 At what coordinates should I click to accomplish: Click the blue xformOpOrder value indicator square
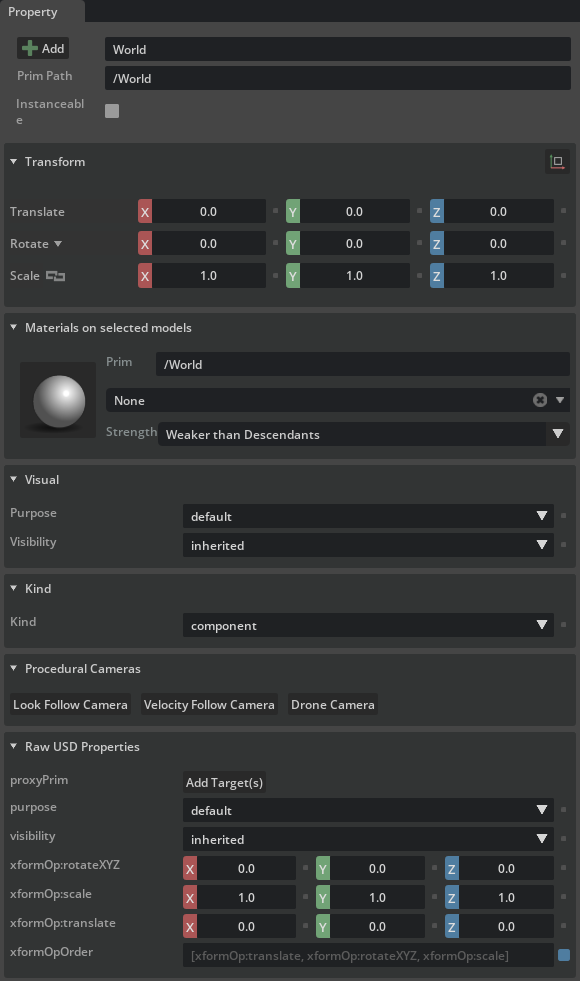564,955
